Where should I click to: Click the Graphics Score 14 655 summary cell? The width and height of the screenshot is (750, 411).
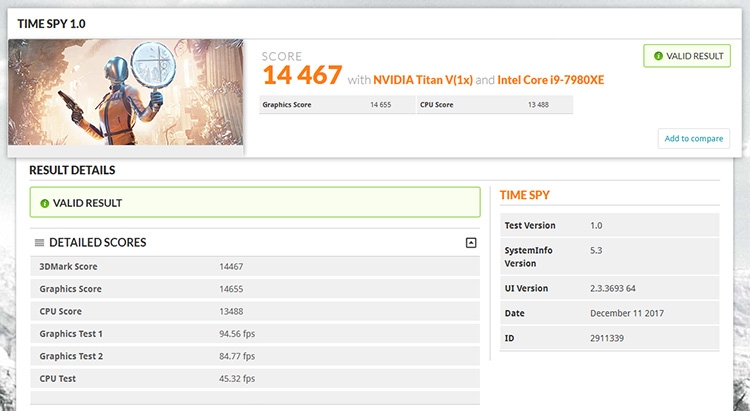pyautogui.click(x=337, y=105)
